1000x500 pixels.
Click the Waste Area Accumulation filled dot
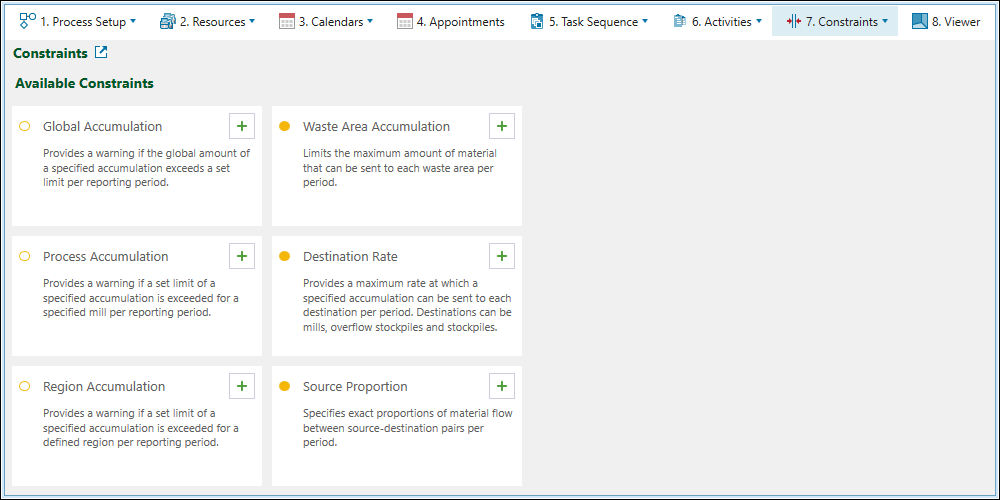point(285,126)
